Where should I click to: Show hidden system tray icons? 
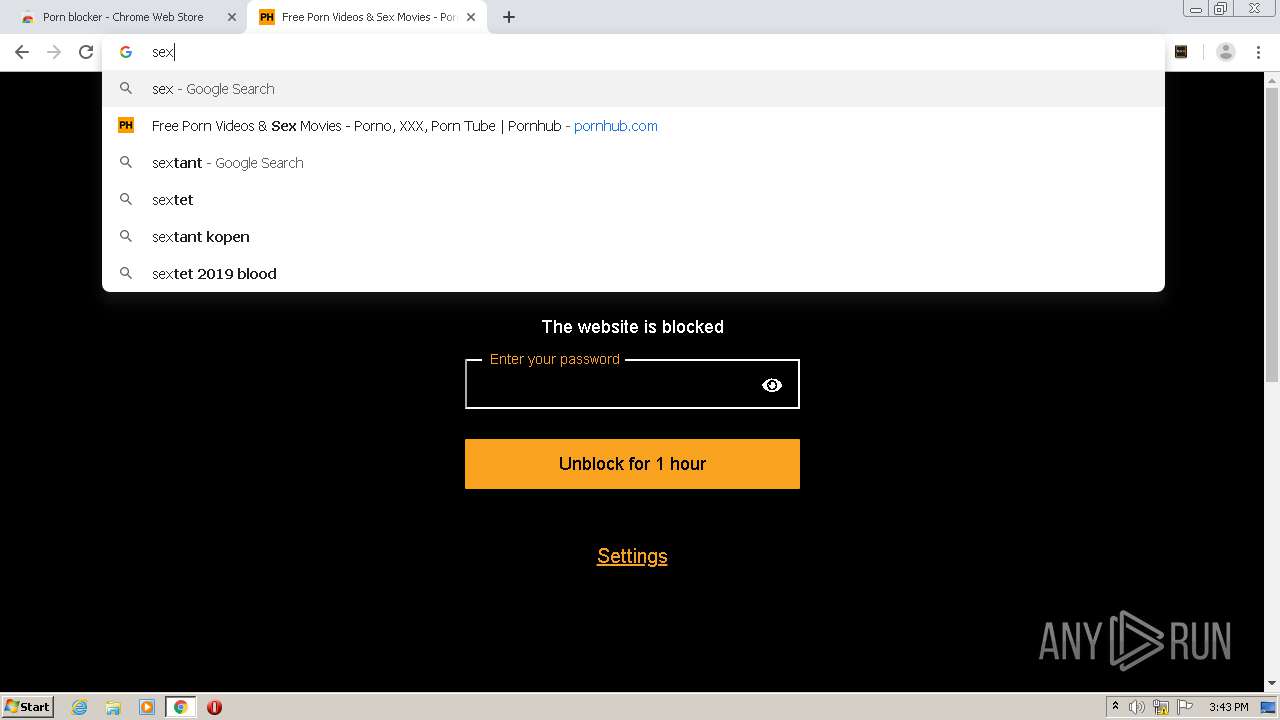point(1115,707)
